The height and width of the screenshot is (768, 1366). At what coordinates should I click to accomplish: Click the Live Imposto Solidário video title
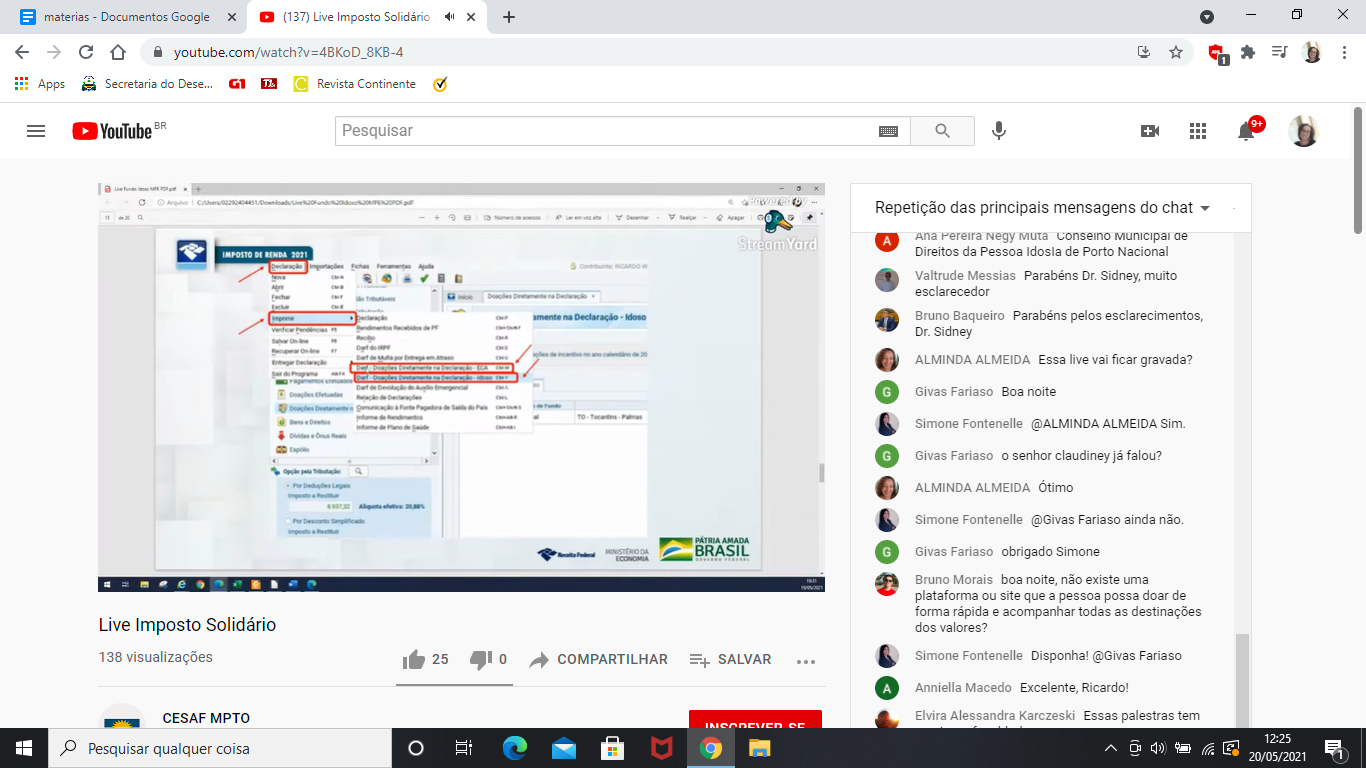pyautogui.click(x=187, y=625)
